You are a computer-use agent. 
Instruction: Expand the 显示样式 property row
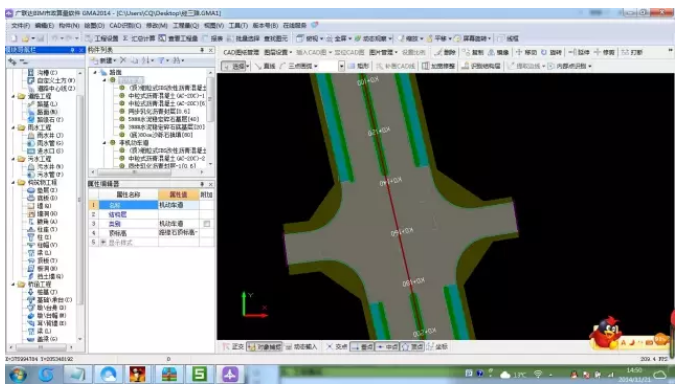(104, 242)
